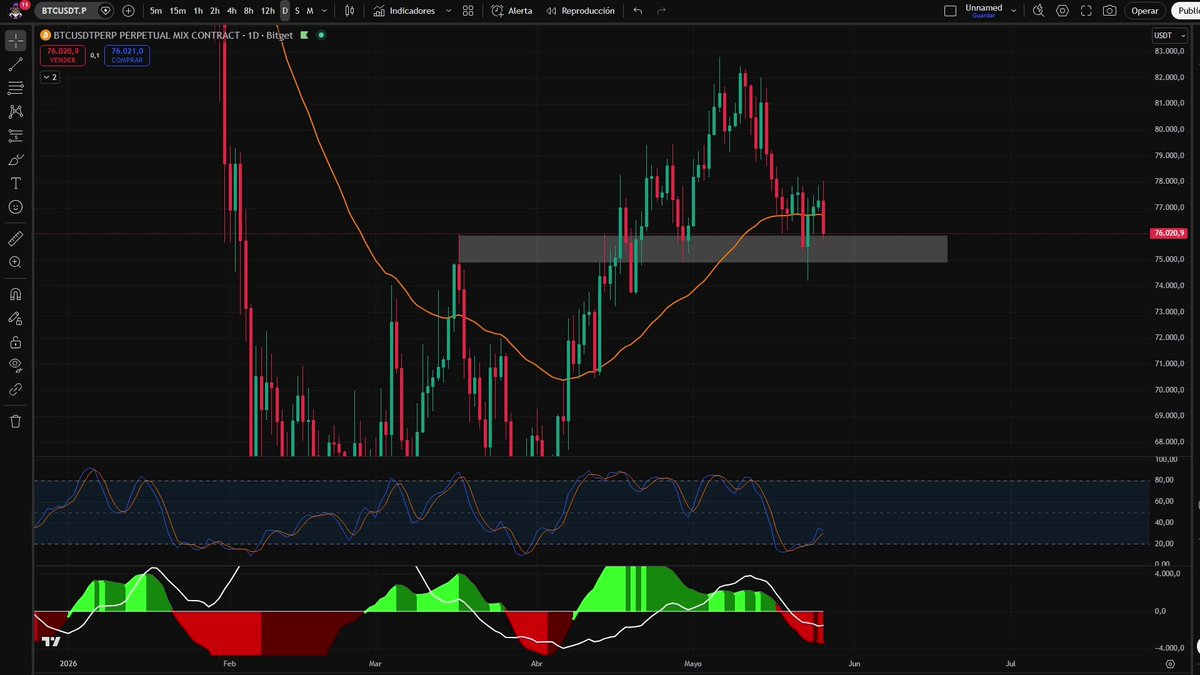Screen dimensions: 1200x675
Task: Open the candlestick chart type menu
Action: point(349,11)
